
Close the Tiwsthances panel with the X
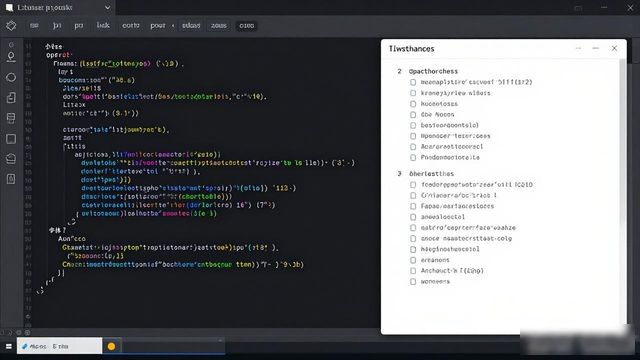(614, 48)
